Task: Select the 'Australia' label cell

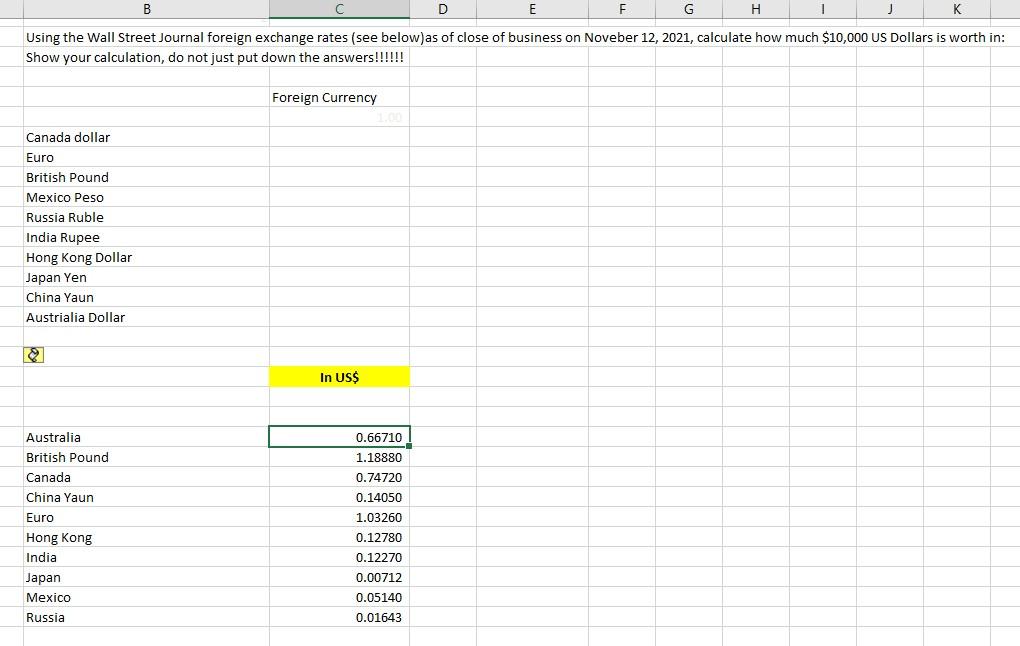Action: coord(146,437)
